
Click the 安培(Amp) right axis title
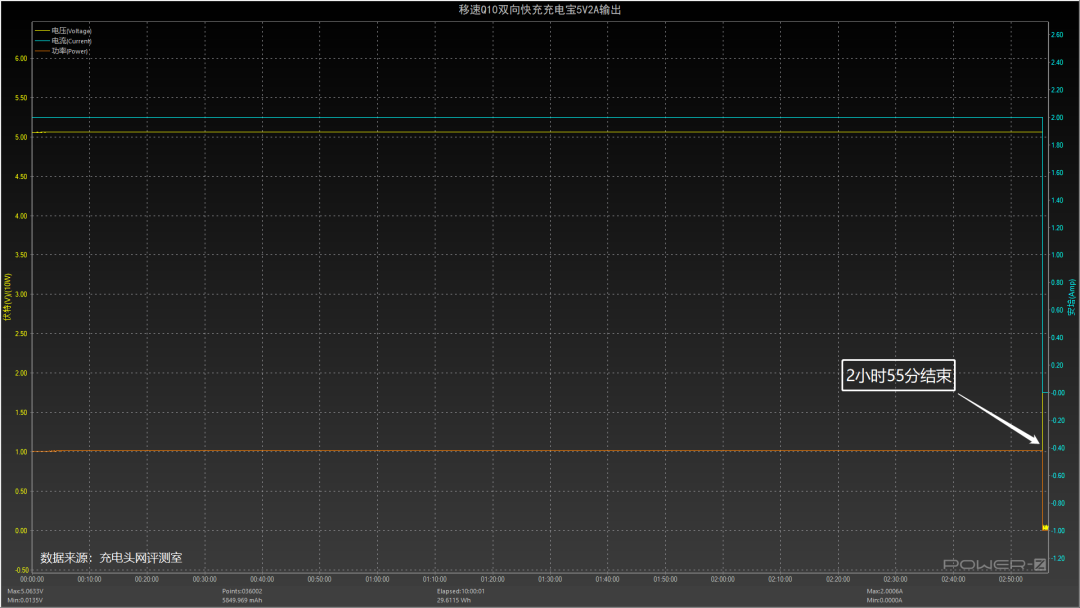[x=1072, y=297]
